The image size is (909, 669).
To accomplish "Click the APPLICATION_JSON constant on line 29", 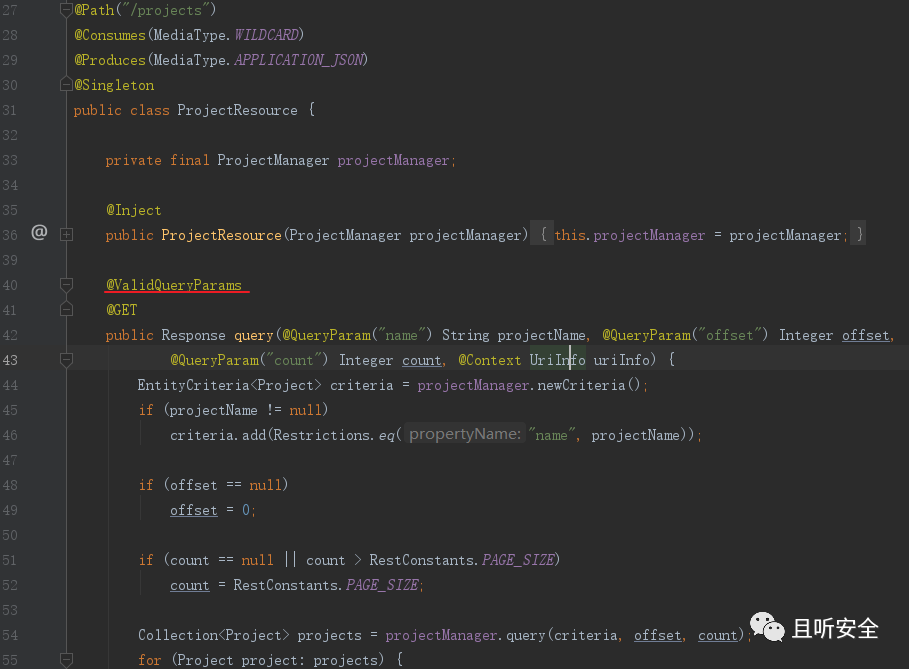I will pos(299,60).
